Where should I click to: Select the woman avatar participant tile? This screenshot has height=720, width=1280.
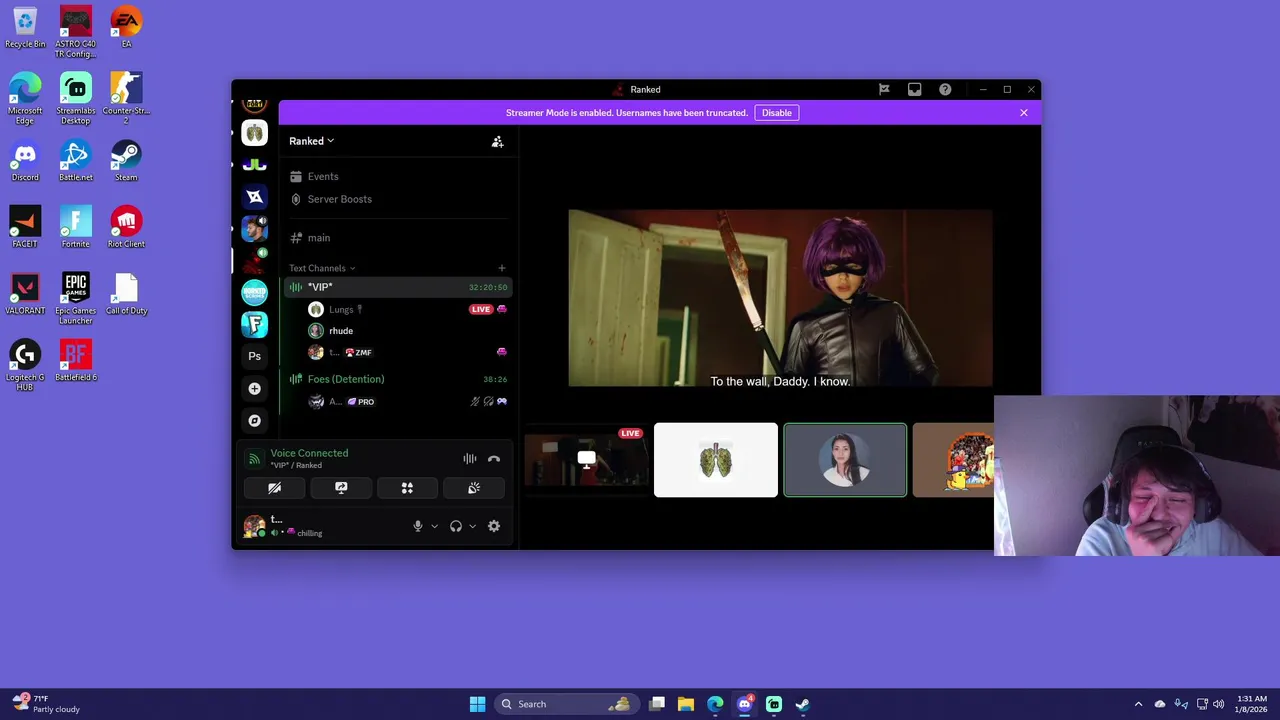tap(845, 460)
